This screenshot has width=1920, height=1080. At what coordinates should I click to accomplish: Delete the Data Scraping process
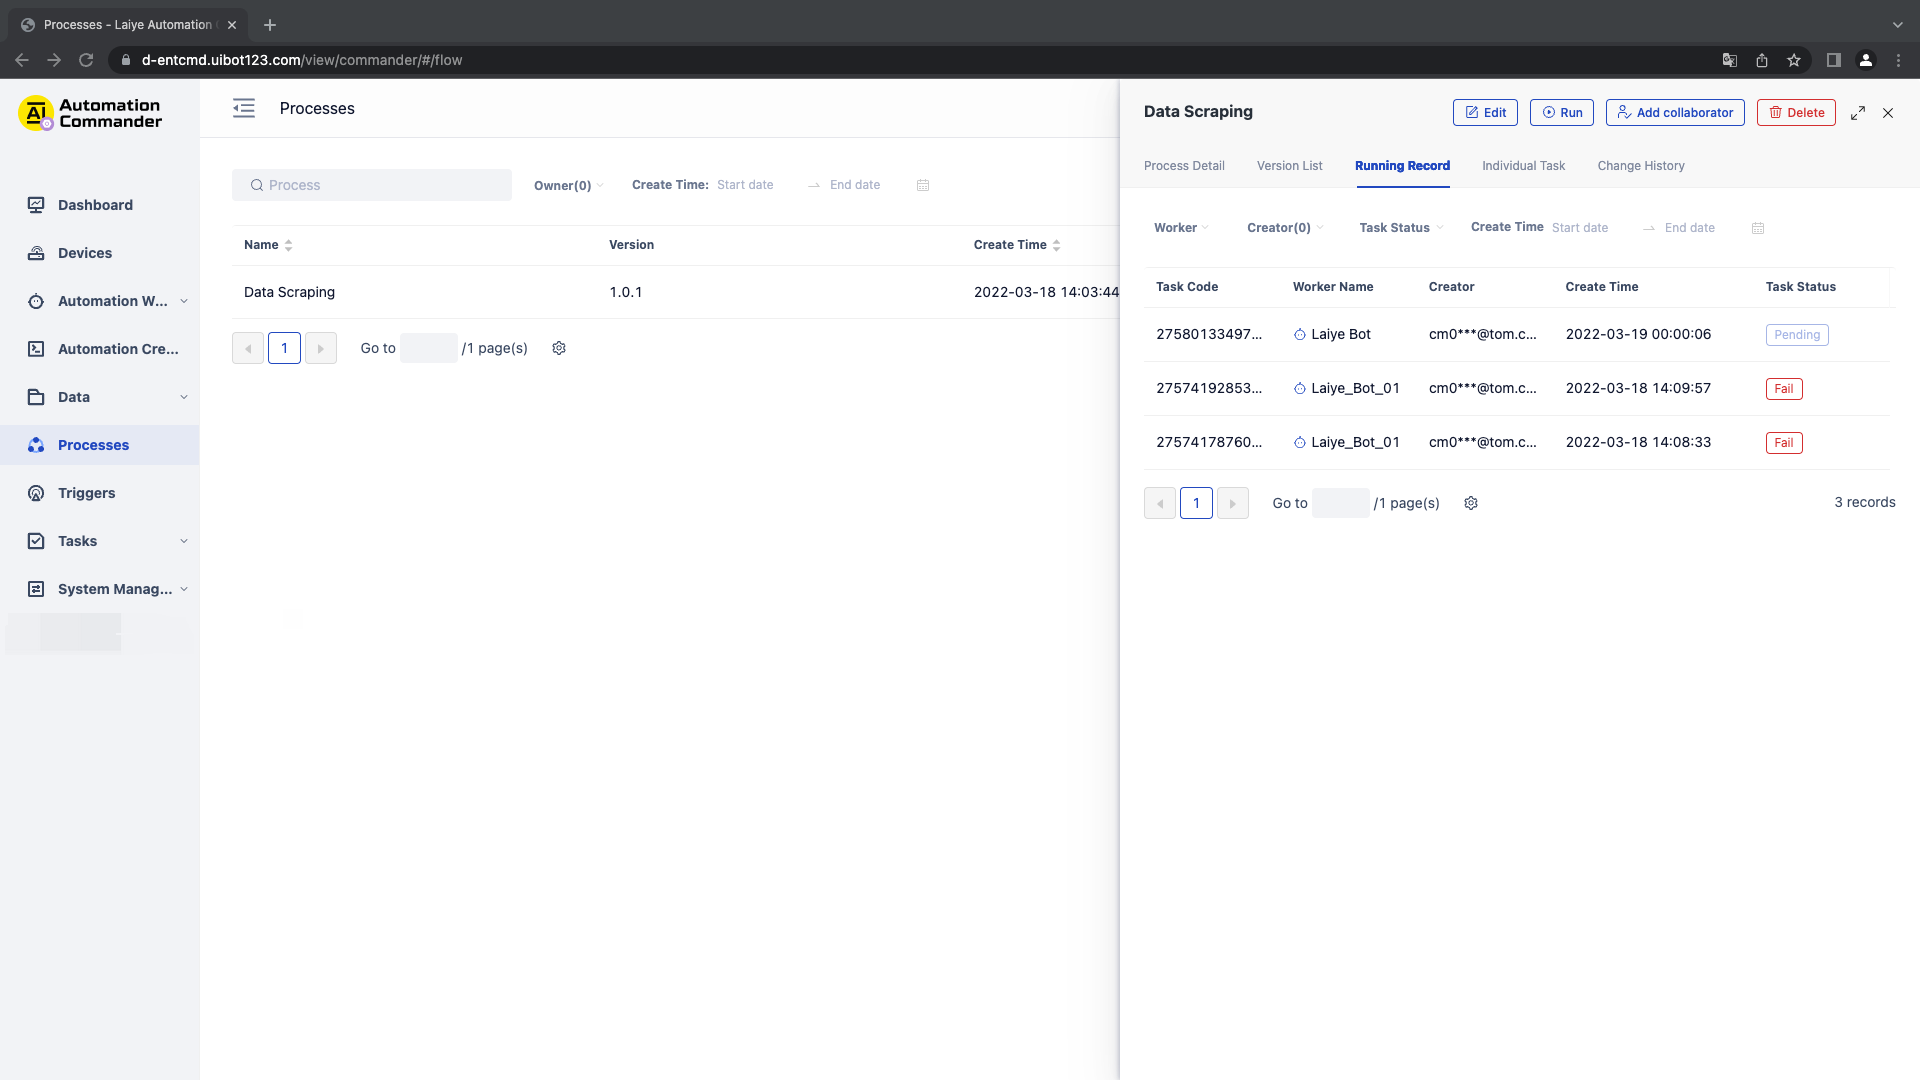(x=1796, y=113)
